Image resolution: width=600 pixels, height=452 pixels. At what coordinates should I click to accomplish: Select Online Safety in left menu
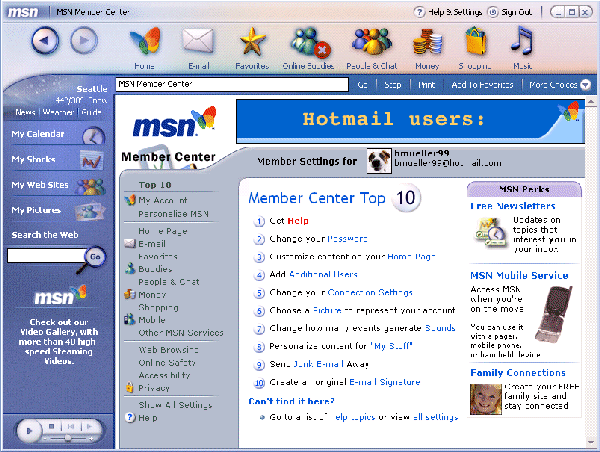(166, 362)
